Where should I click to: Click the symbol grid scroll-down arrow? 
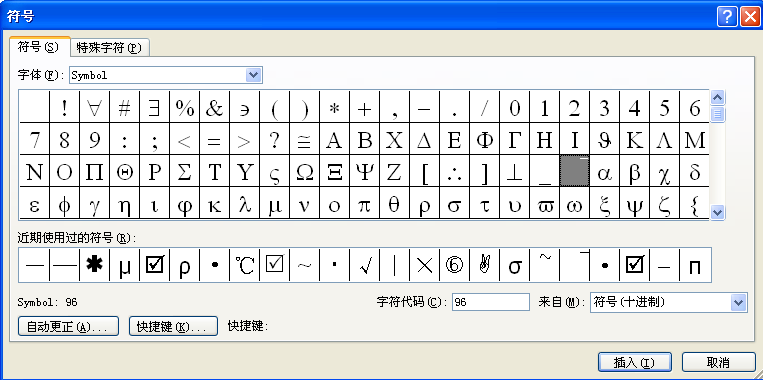[718, 212]
